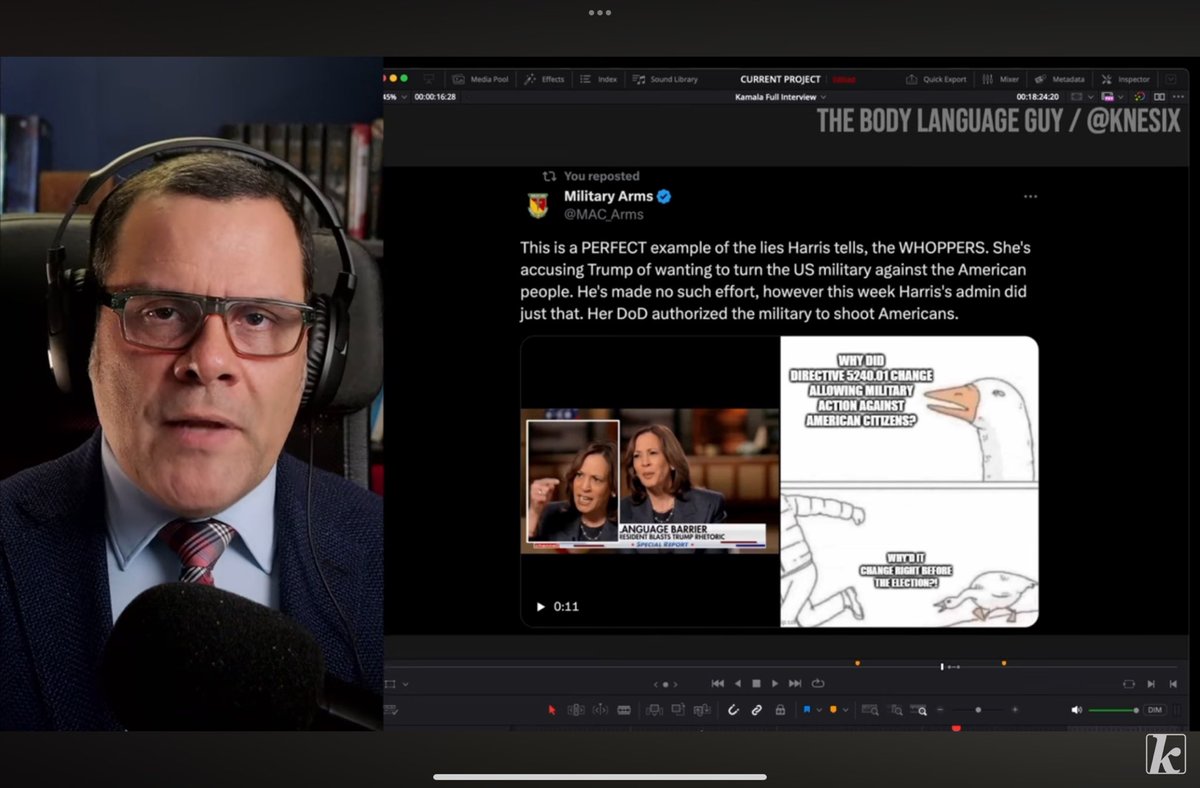This screenshot has width=1200, height=788.
Task: Click the Detail Zoom icon
Action: [x=896, y=710]
